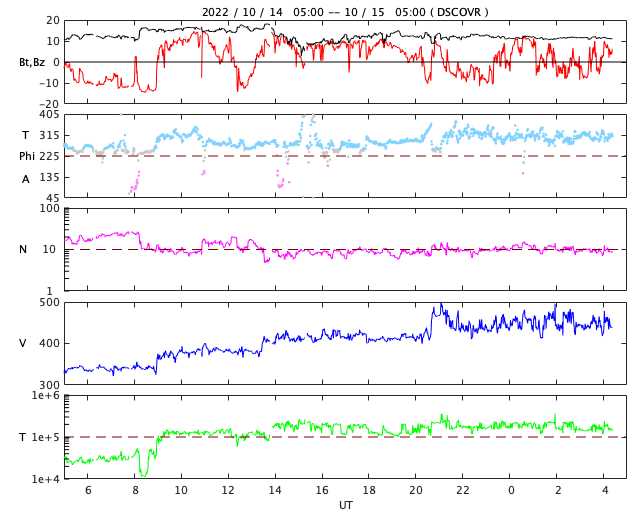The height and width of the screenshot is (512, 640).
Task: Click the "315" tick on the Phi axis
Action: point(49,135)
